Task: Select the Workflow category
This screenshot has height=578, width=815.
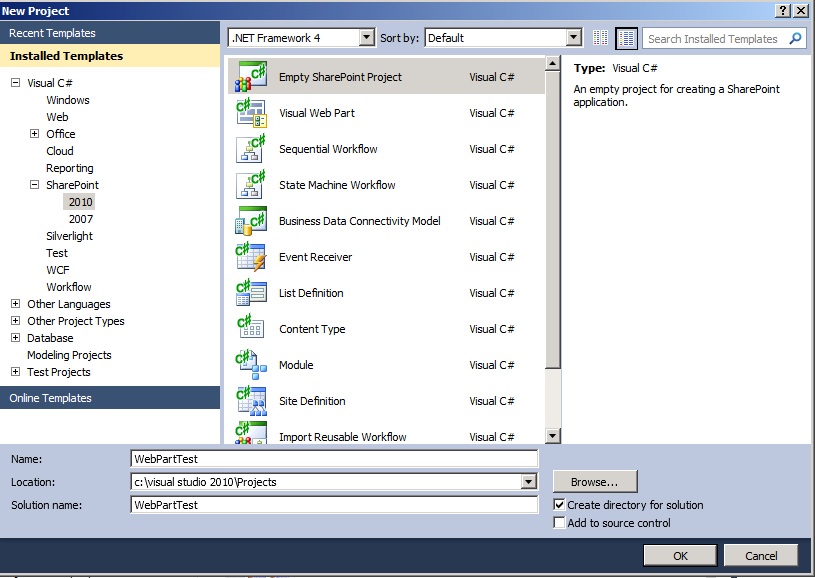Action: [69, 287]
